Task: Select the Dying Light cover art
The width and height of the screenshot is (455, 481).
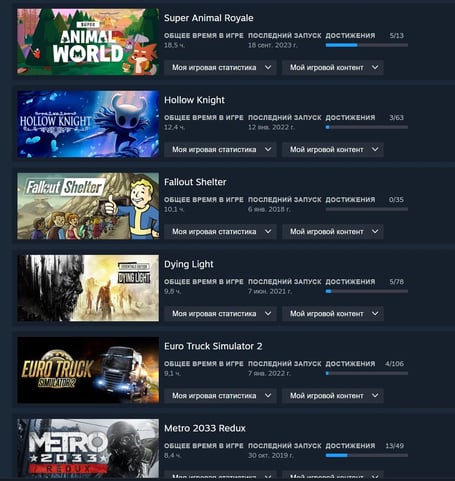Action: tap(88, 288)
